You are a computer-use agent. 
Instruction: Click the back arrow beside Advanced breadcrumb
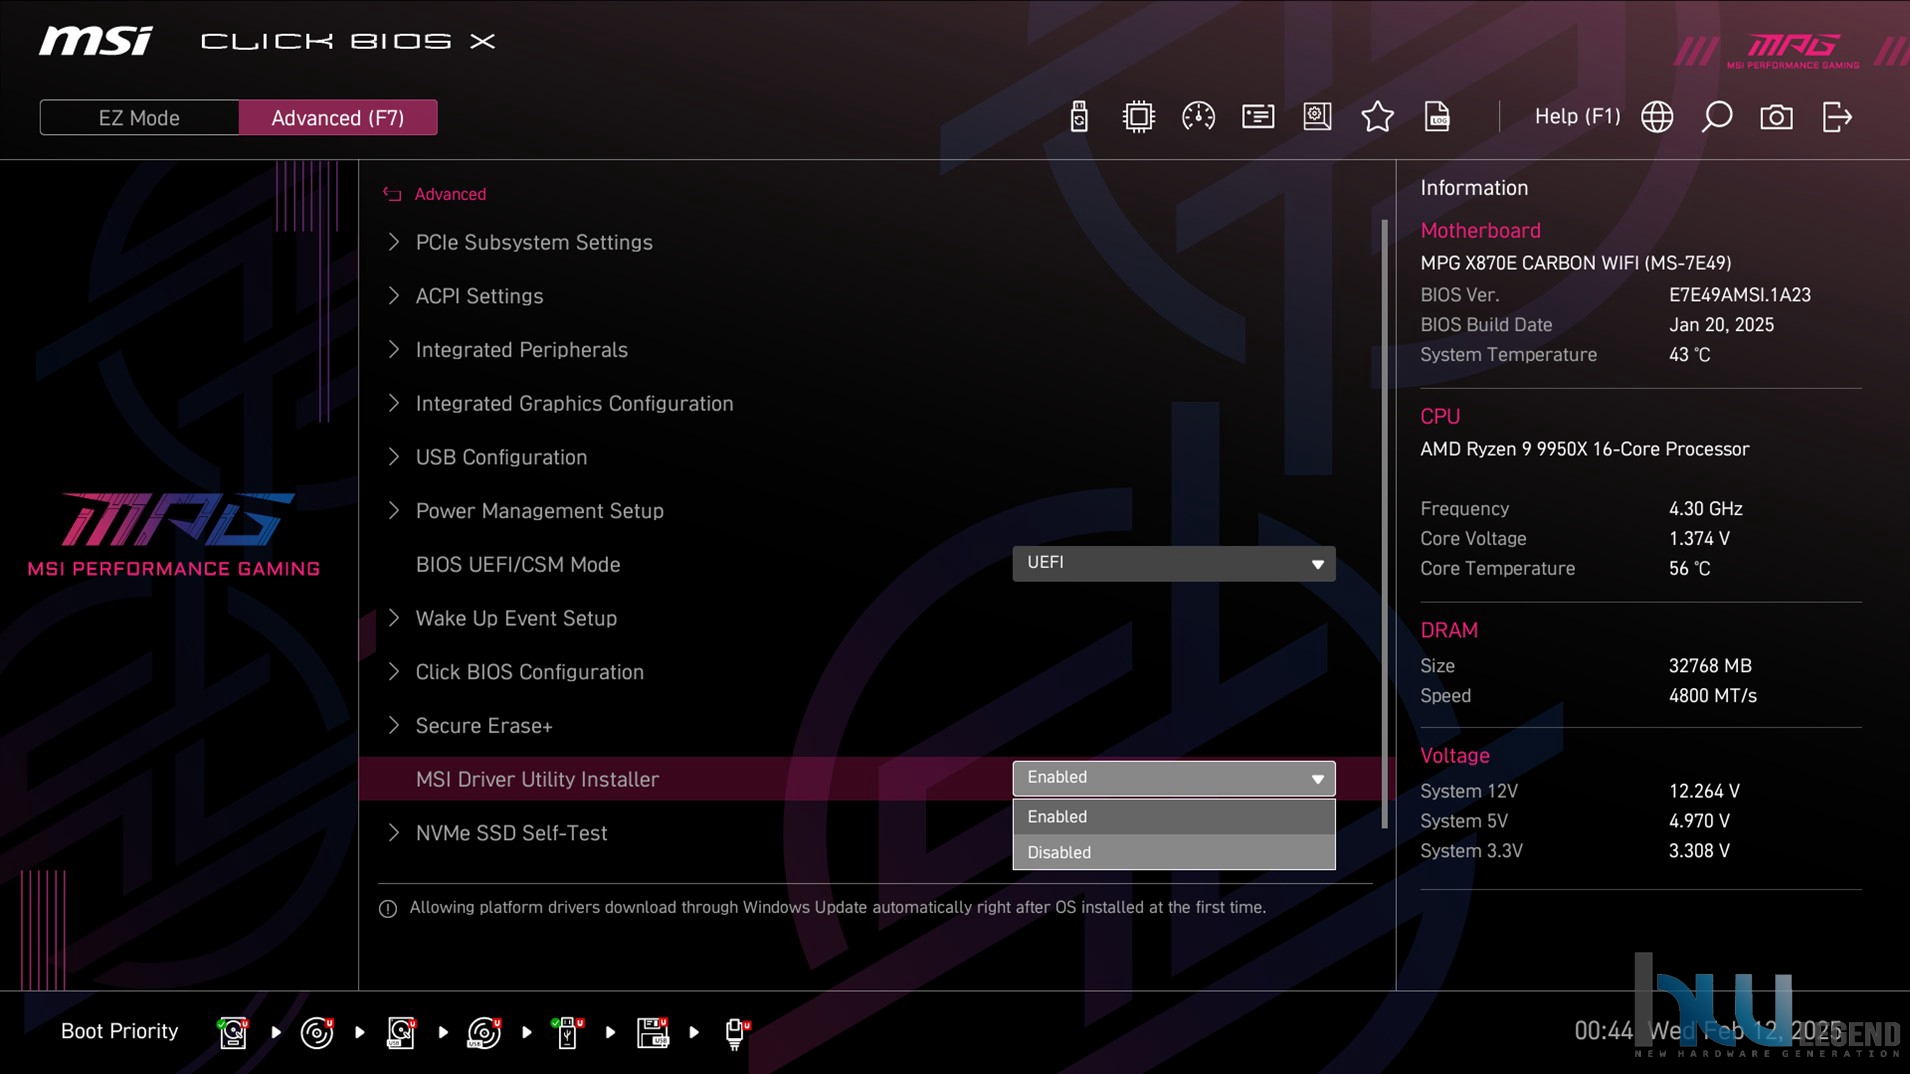pos(392,194)
